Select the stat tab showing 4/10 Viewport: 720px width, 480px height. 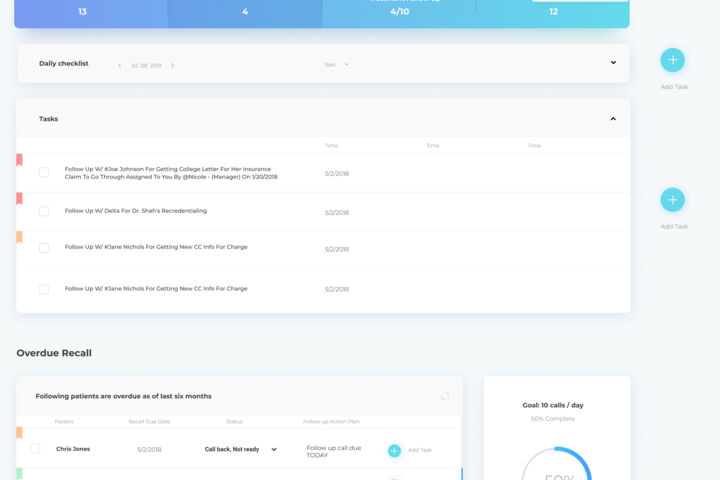coord(399,12)
